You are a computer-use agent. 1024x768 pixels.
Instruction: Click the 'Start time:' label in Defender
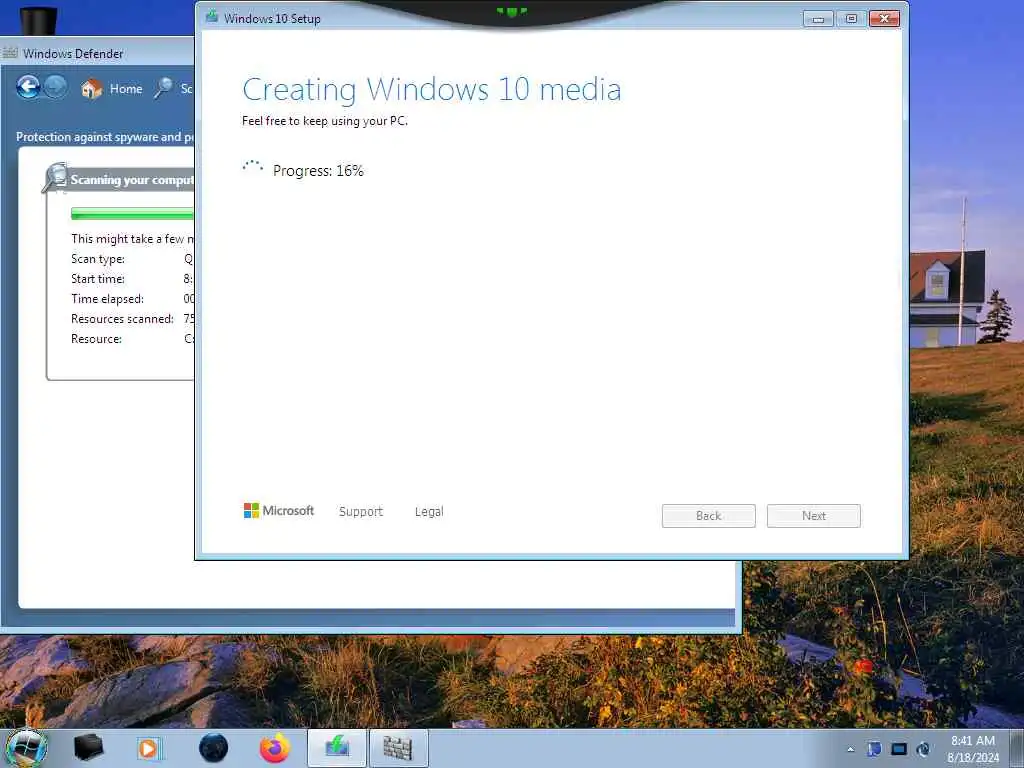98,279
